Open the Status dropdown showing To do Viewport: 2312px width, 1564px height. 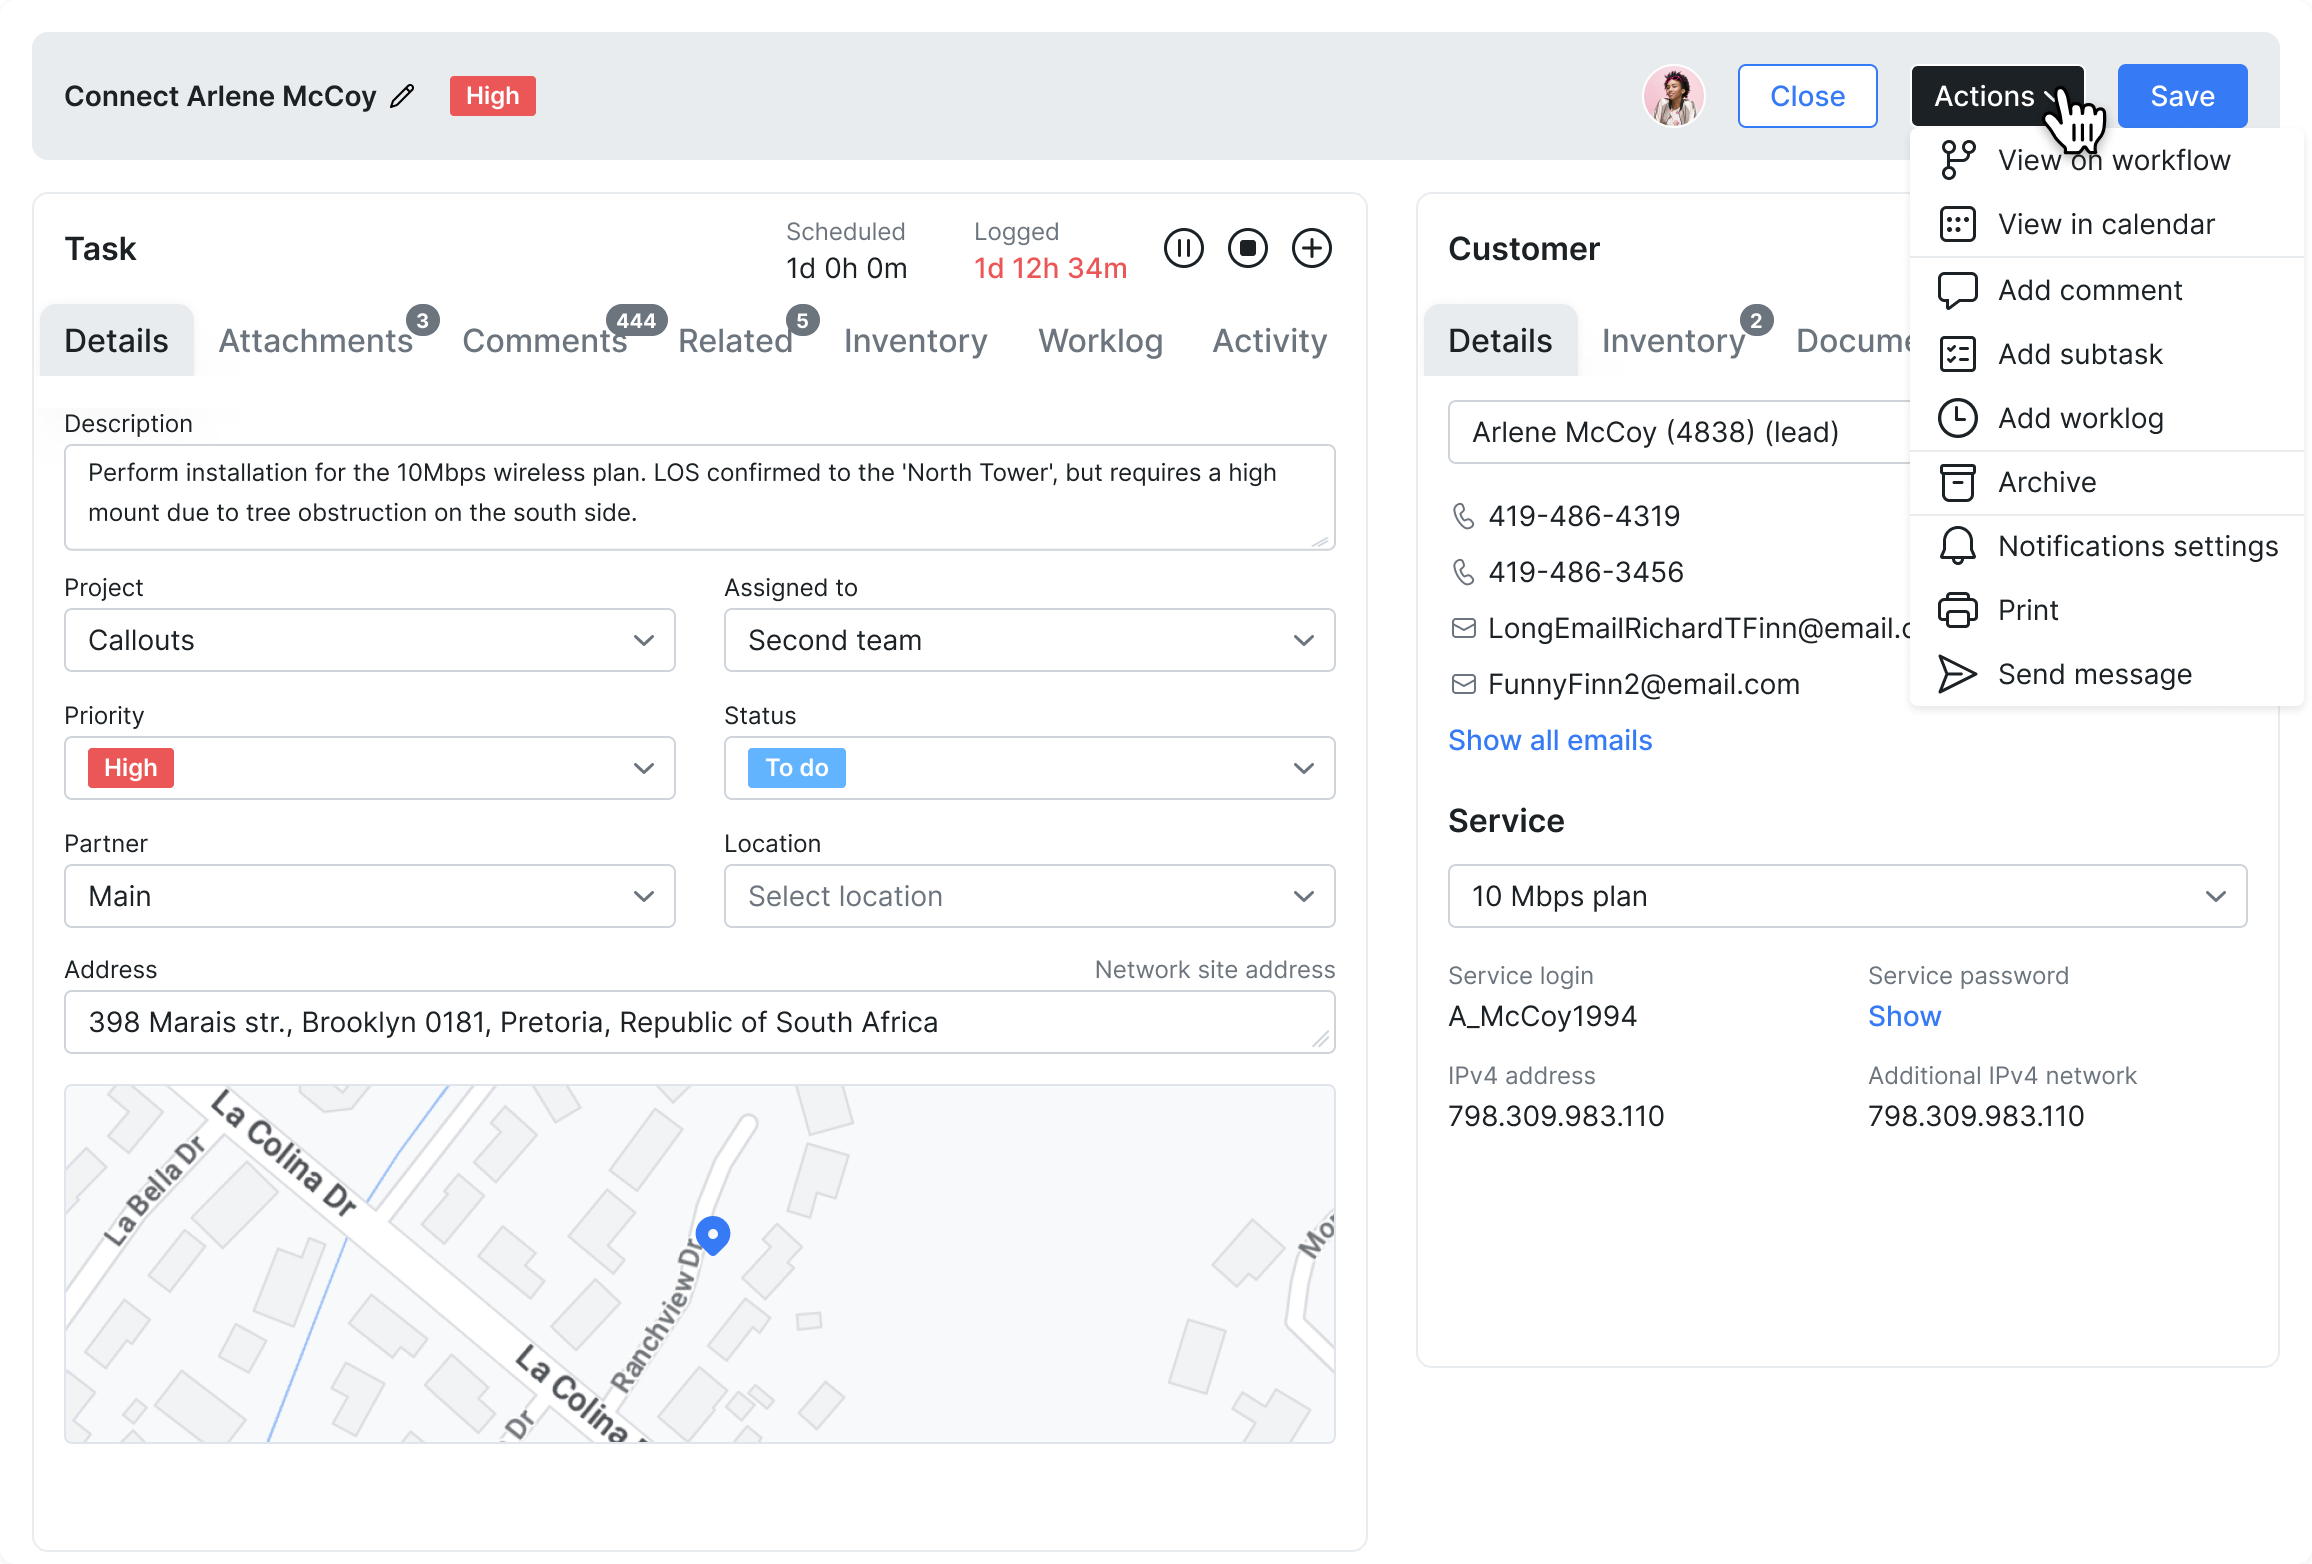(x=1029, y=768)
